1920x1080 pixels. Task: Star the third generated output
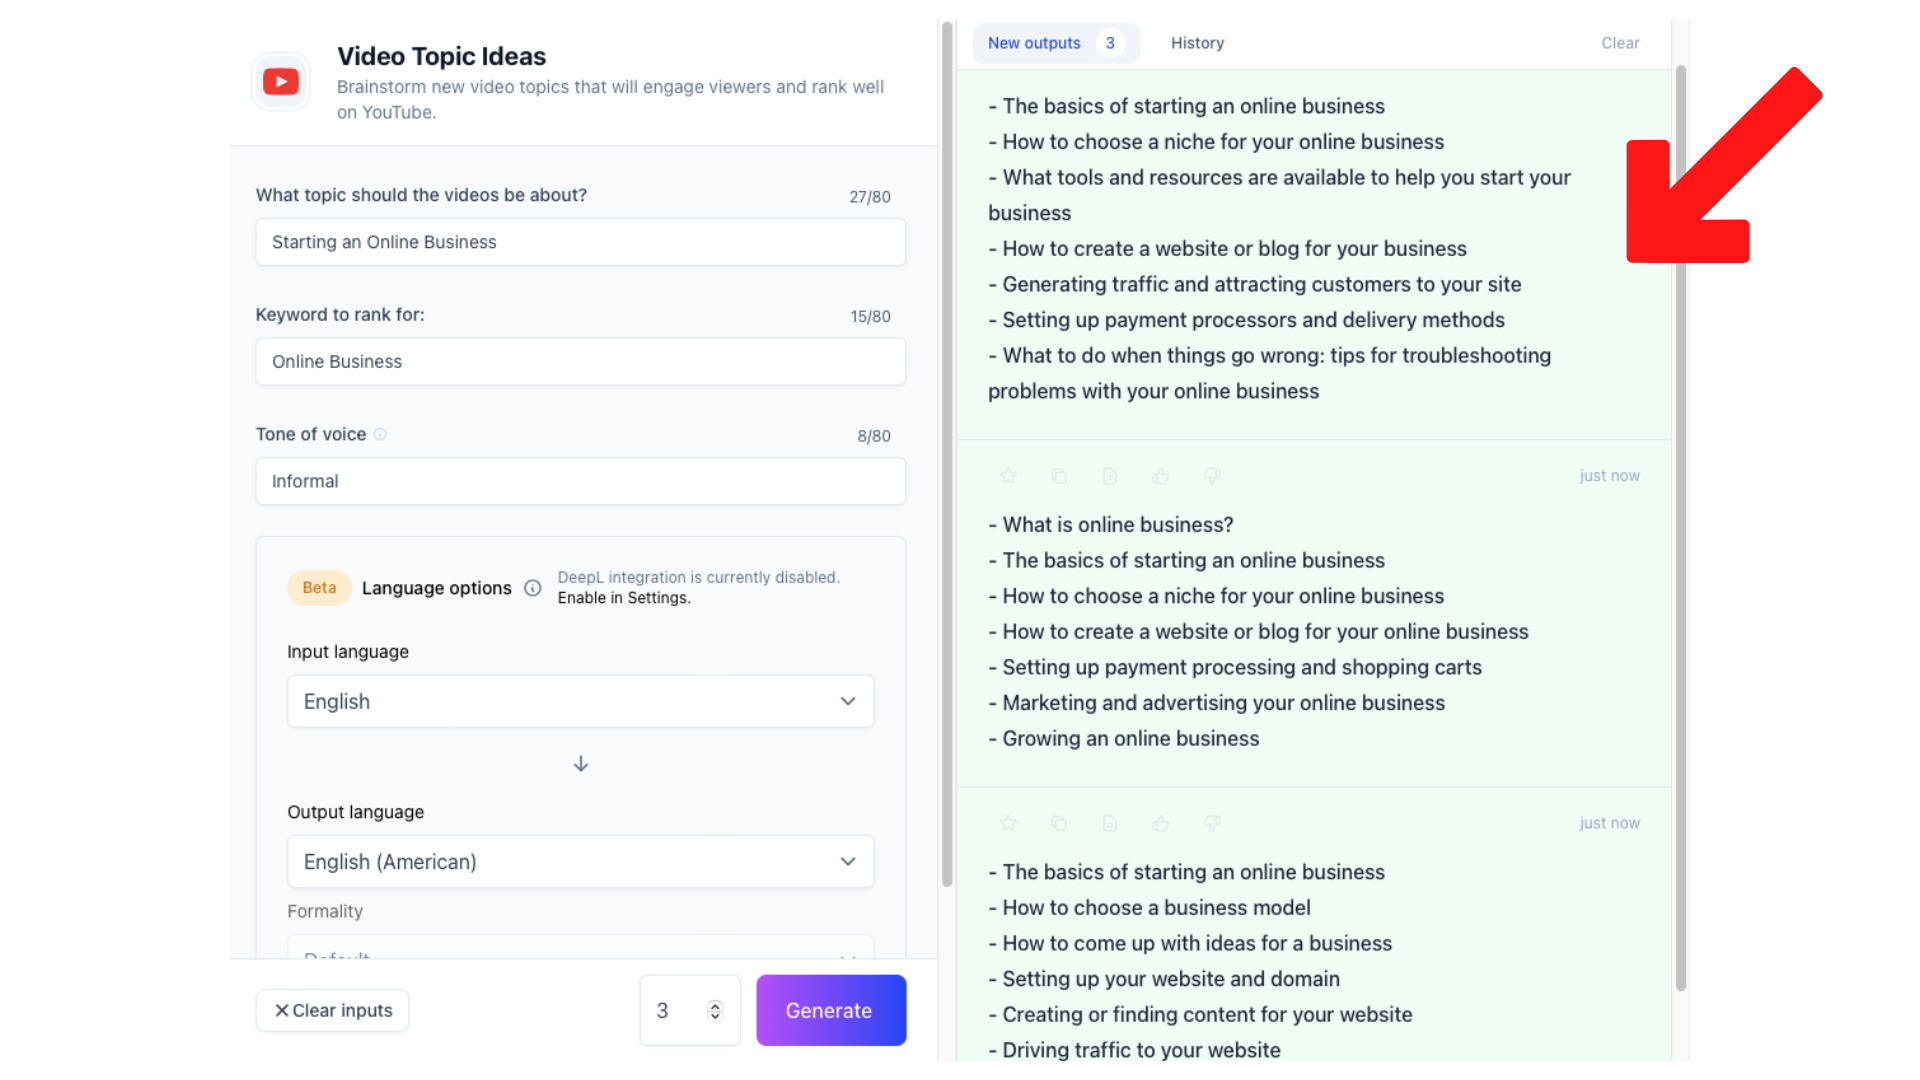point(1008,823)
